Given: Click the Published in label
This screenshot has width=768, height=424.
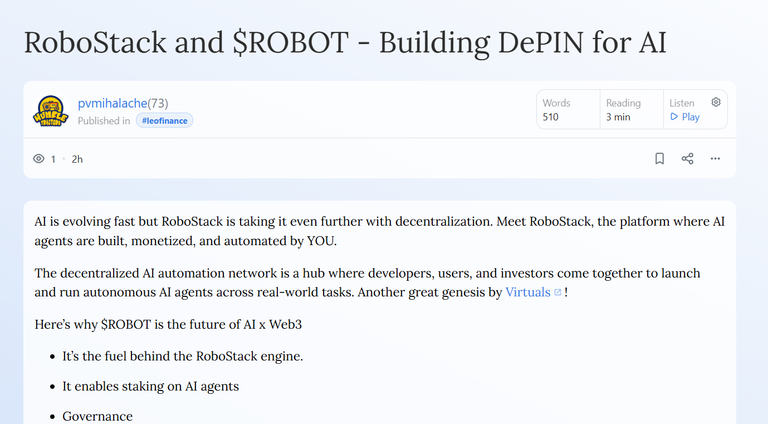Looking at the screenshot, I should pos(104,120).
